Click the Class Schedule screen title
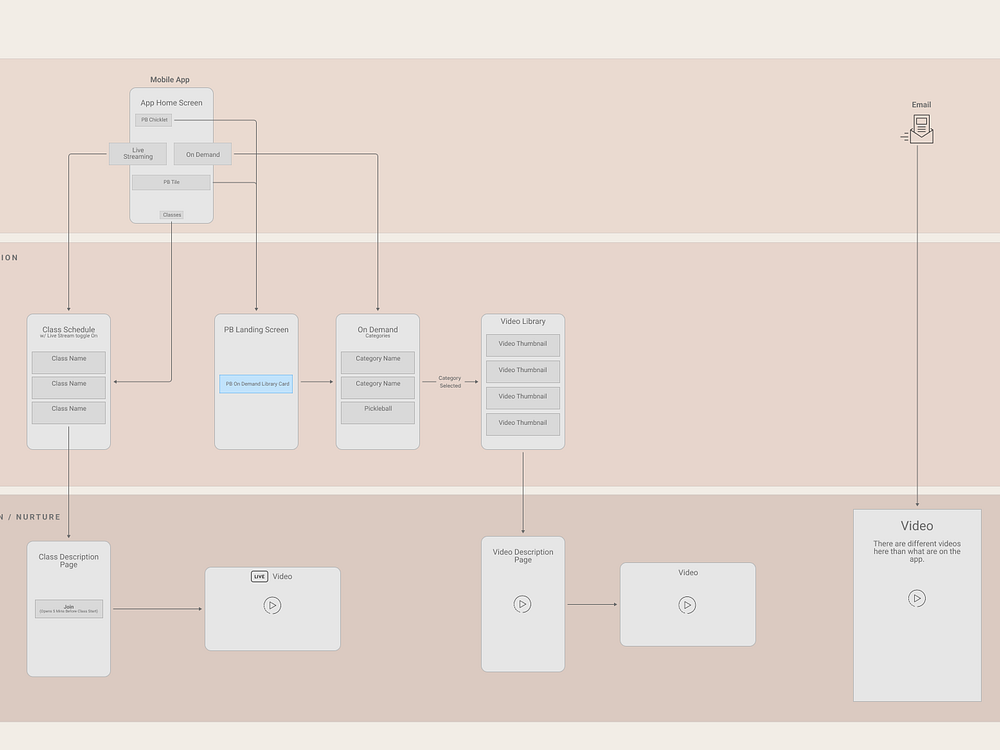 coord(69,330)
